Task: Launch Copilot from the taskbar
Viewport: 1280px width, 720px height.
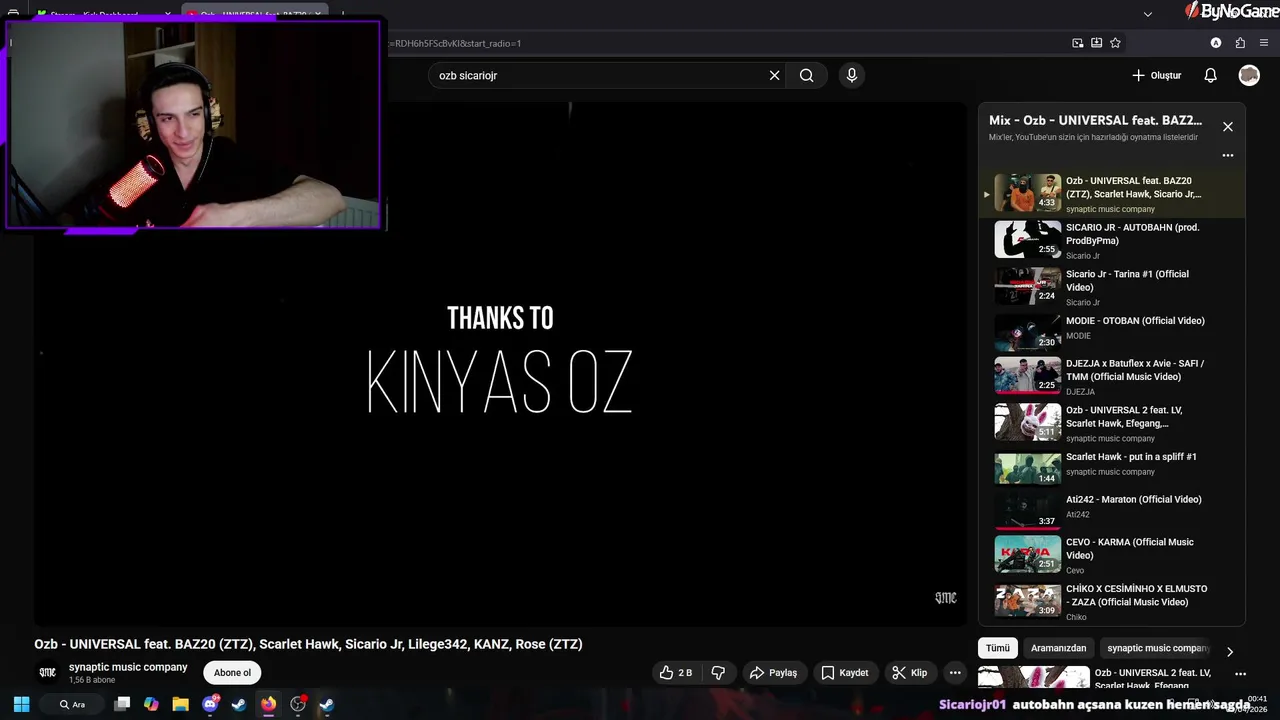Action: (151, 704)
